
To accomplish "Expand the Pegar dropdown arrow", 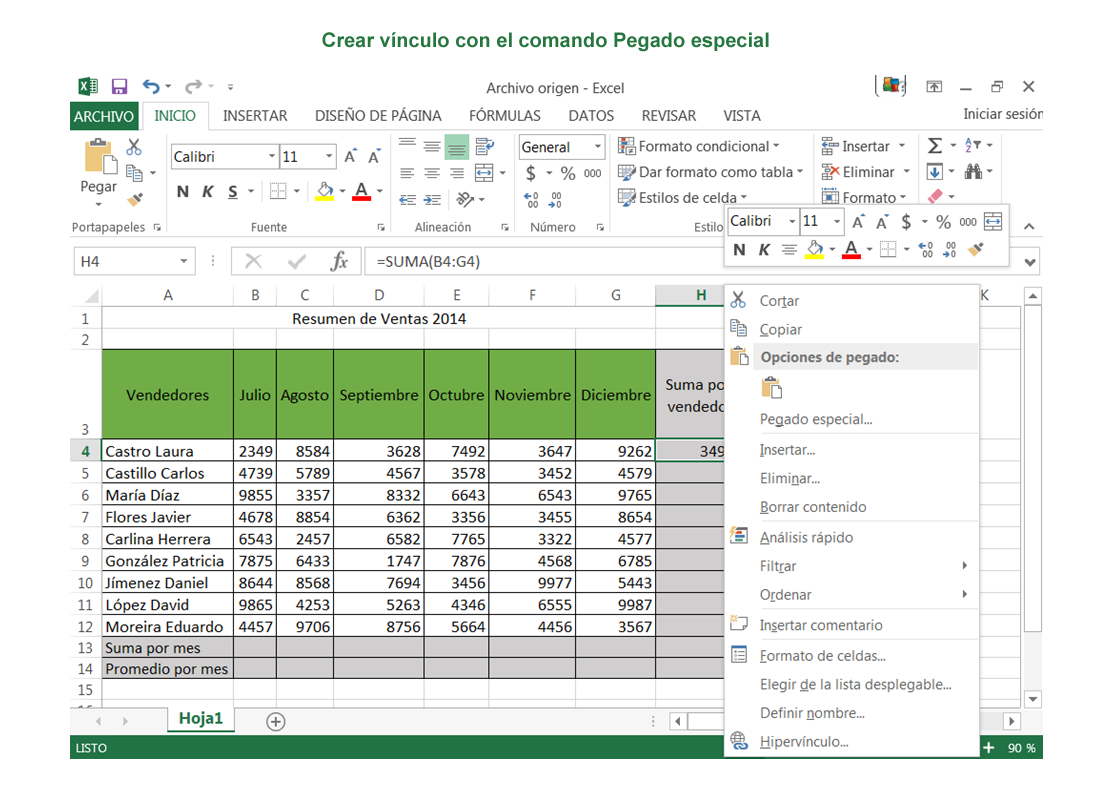I will (x=98, y=204).
